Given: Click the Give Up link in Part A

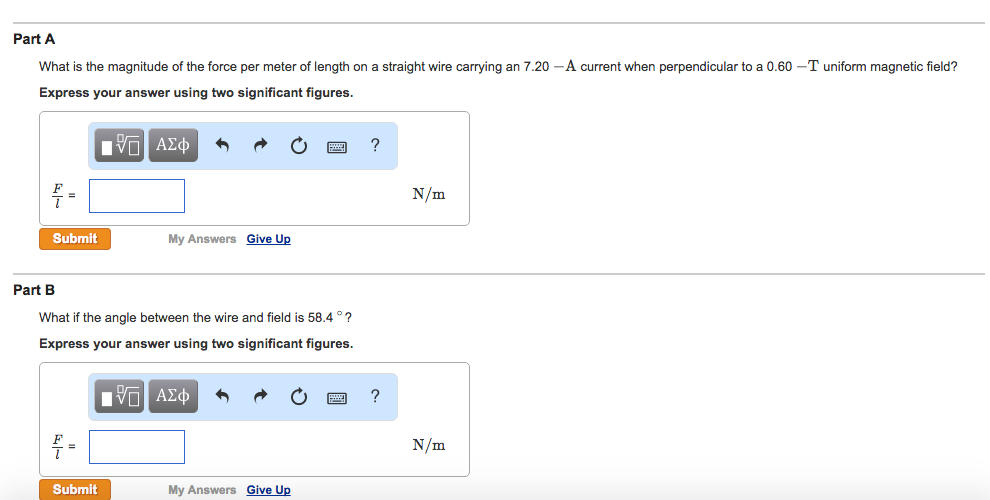Looking at the screenshot, I should [x=268, y=239].
